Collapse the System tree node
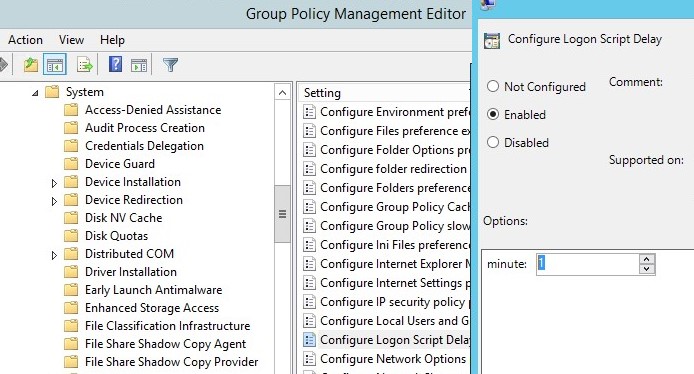The image size is (694, 374). click(x=35, y=93)
